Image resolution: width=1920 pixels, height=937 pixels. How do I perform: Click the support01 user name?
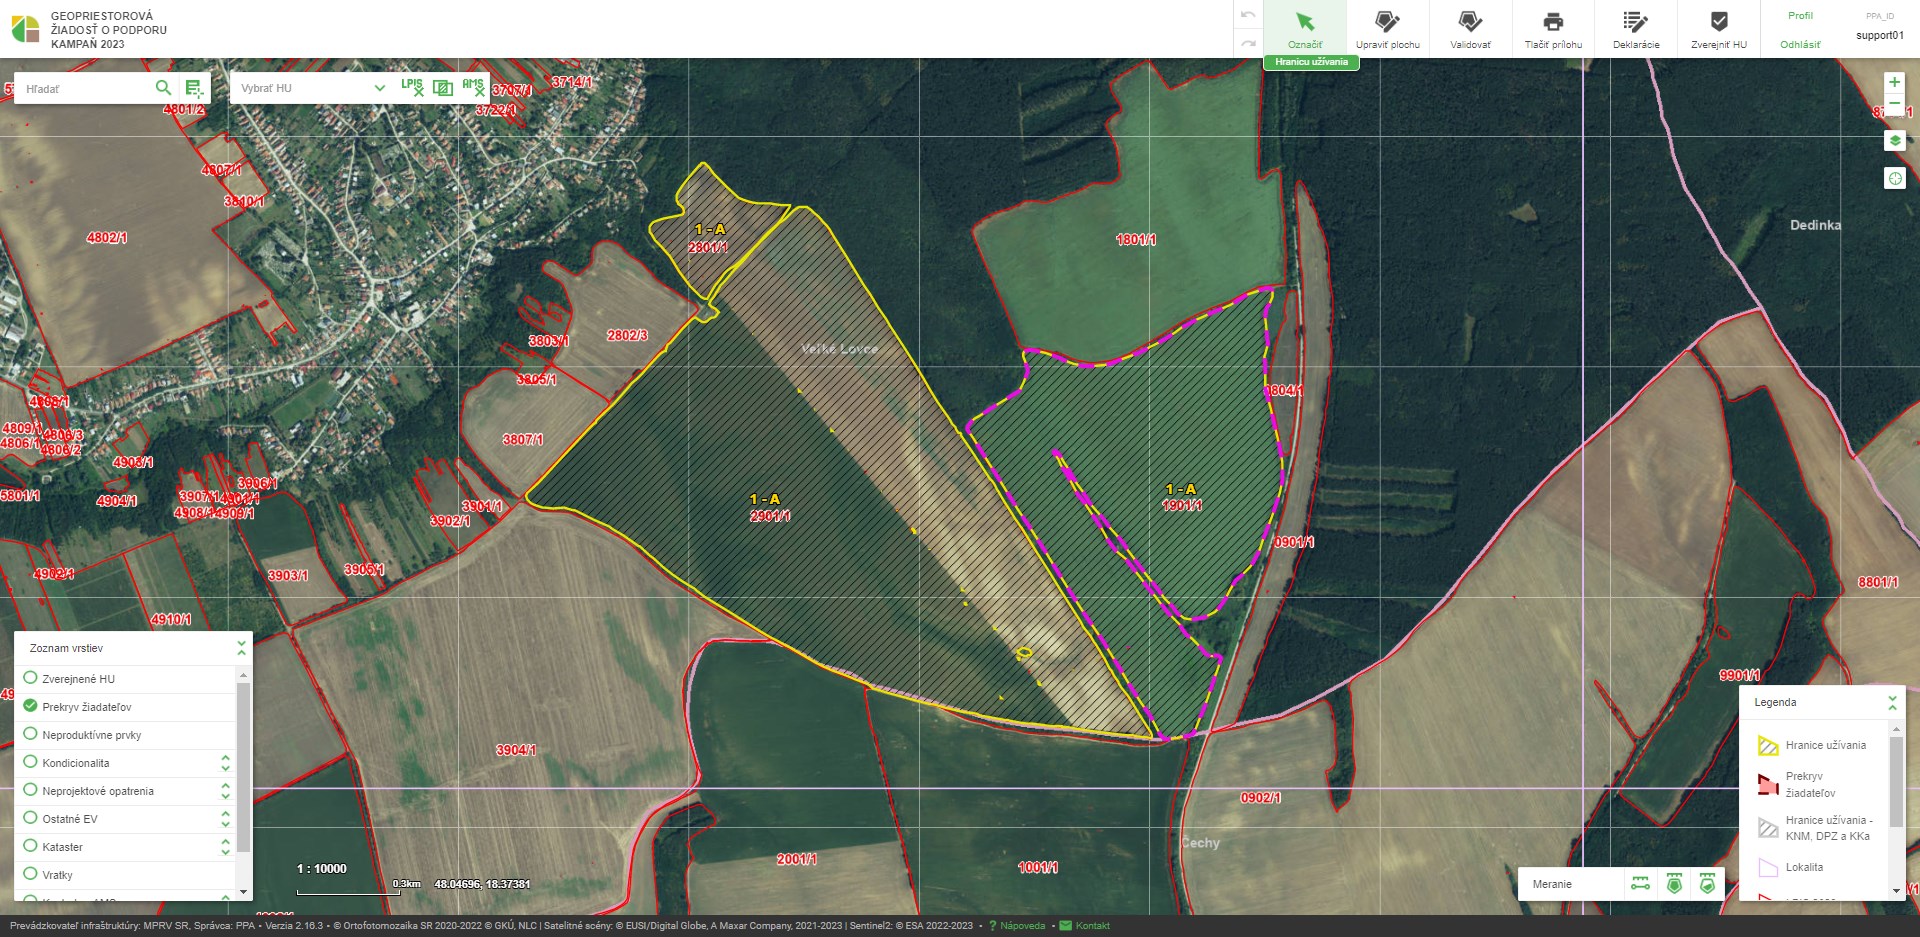click(1880, 35)
